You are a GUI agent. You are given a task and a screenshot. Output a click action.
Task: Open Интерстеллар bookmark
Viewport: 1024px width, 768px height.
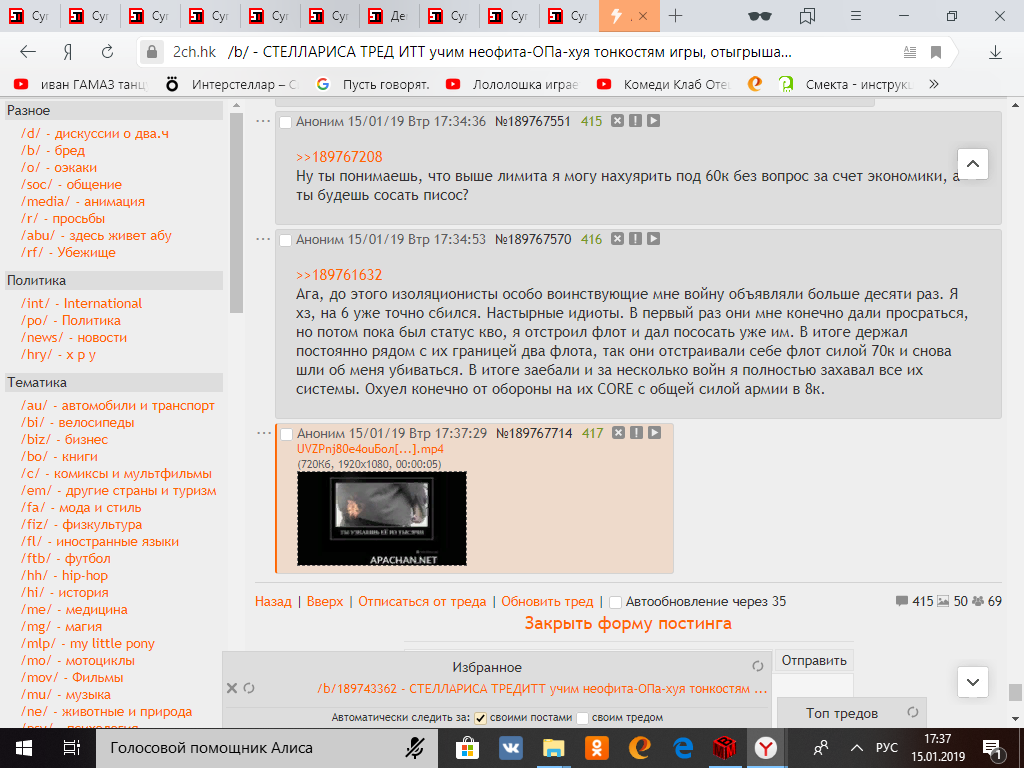coord(234,84)
